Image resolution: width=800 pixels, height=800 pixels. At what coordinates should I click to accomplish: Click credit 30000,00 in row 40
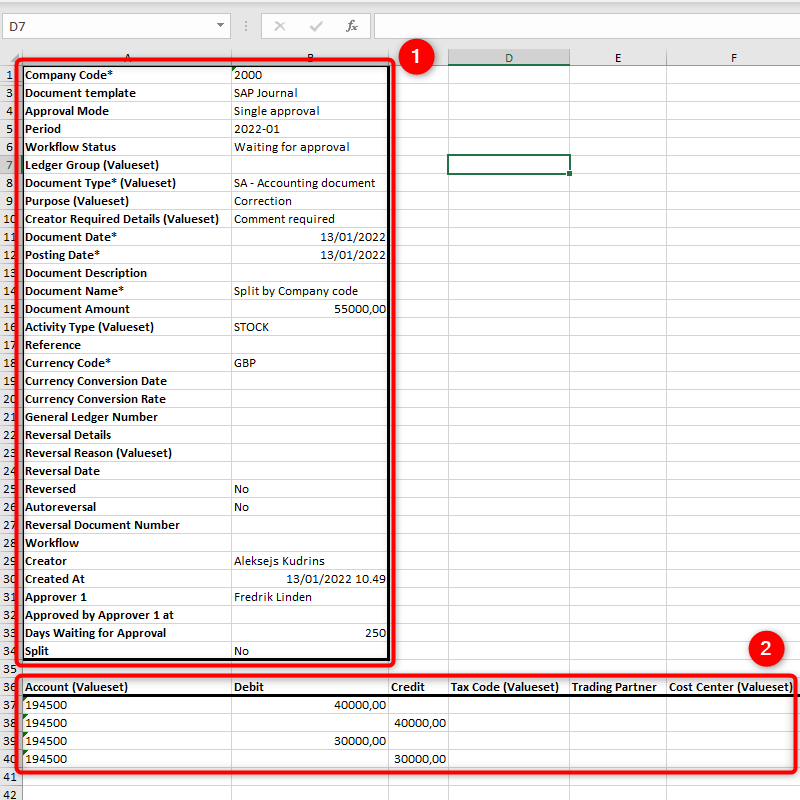418,759
